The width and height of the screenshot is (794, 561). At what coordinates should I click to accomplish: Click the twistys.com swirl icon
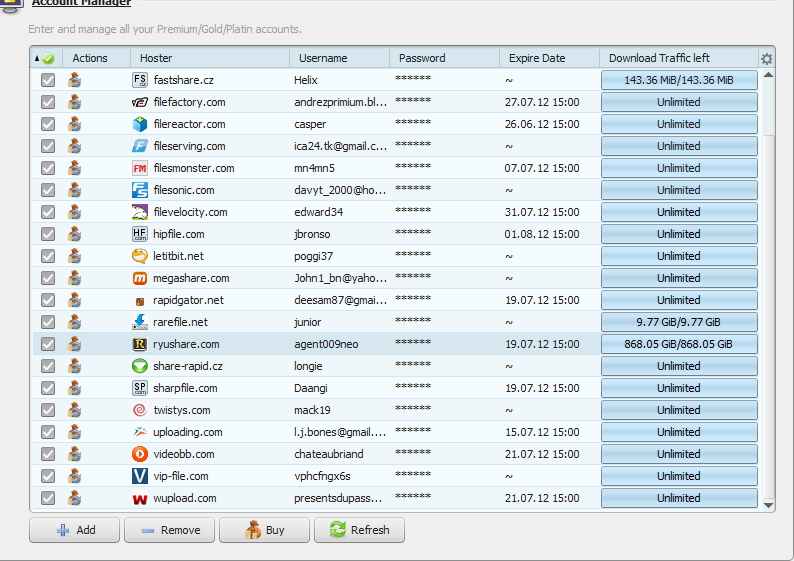click(x=140, y=410)
